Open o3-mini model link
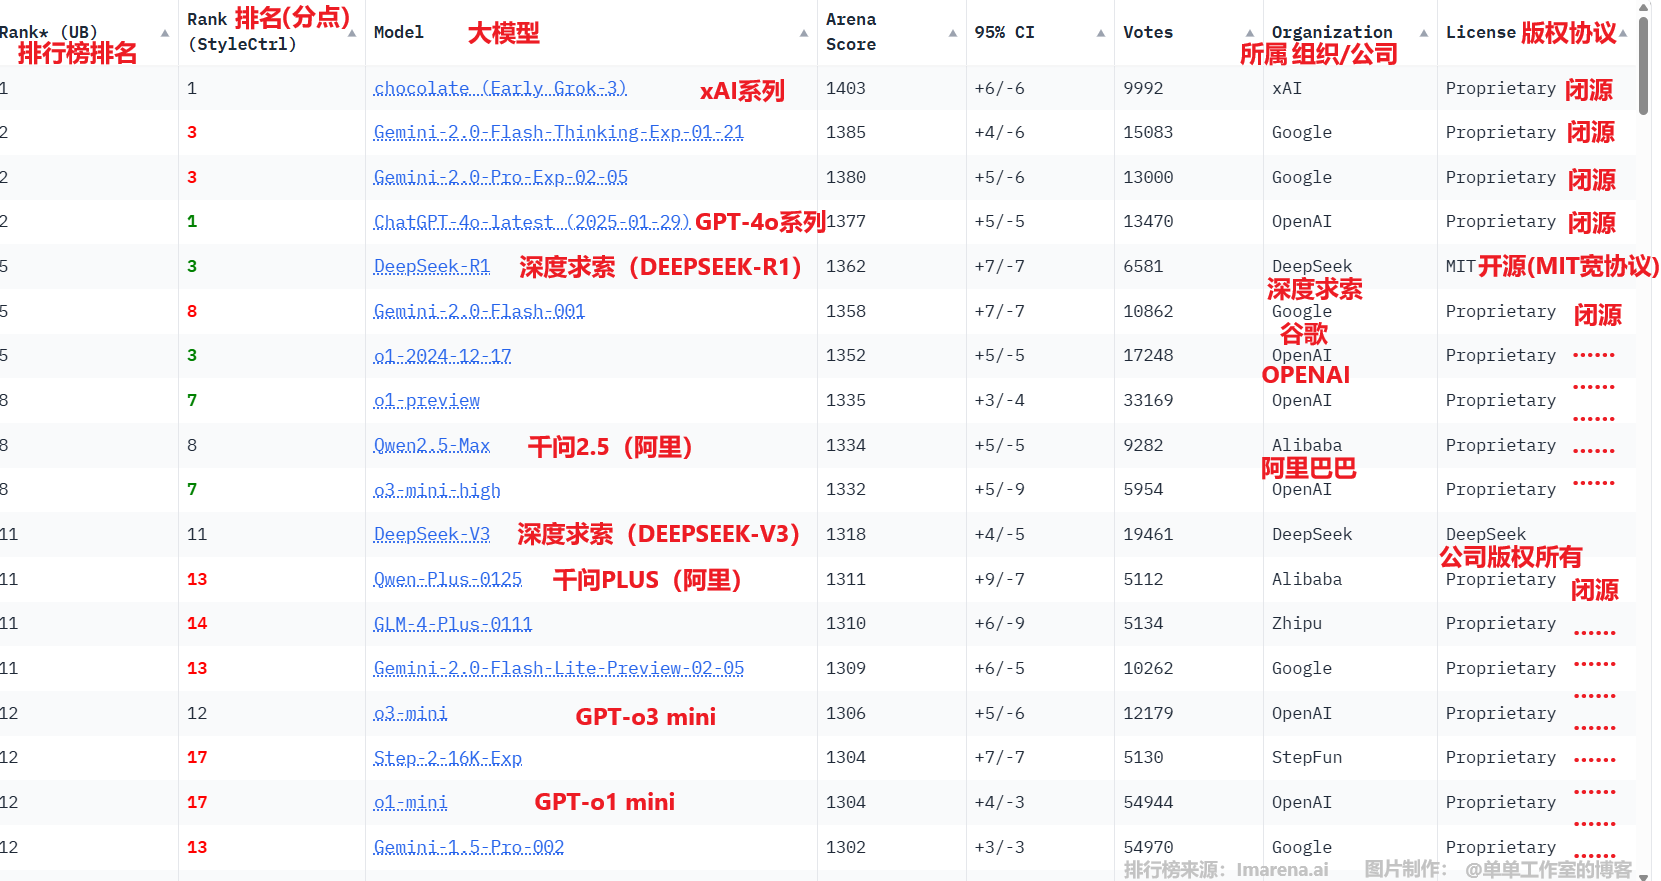The height and width of the screenshot is (881, 1661). click(410, 713)
